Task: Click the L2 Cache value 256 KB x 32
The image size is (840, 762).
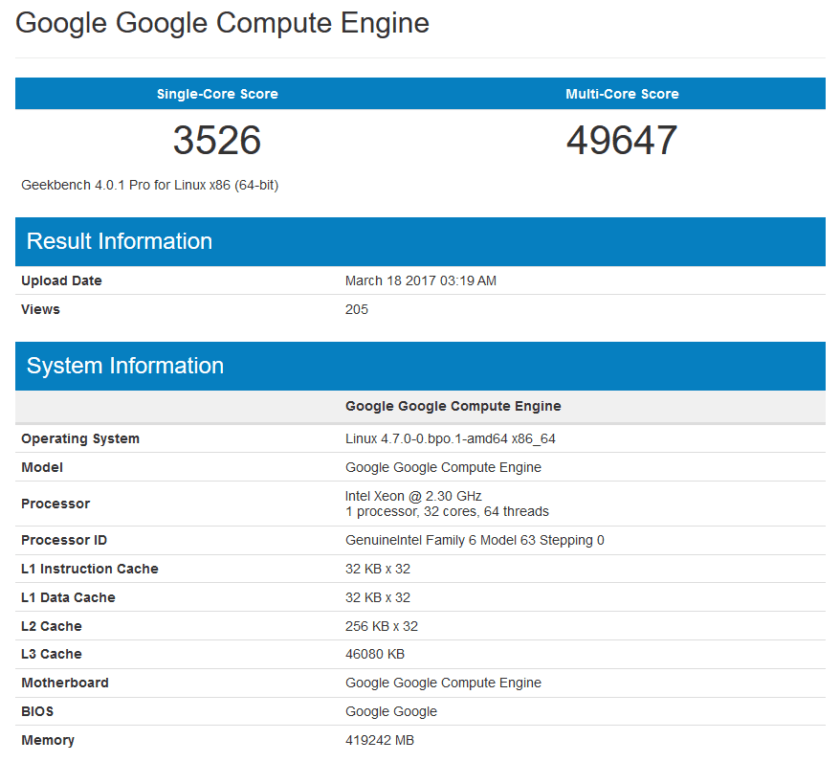Action: pyautogui.click(x=381, y=627)
